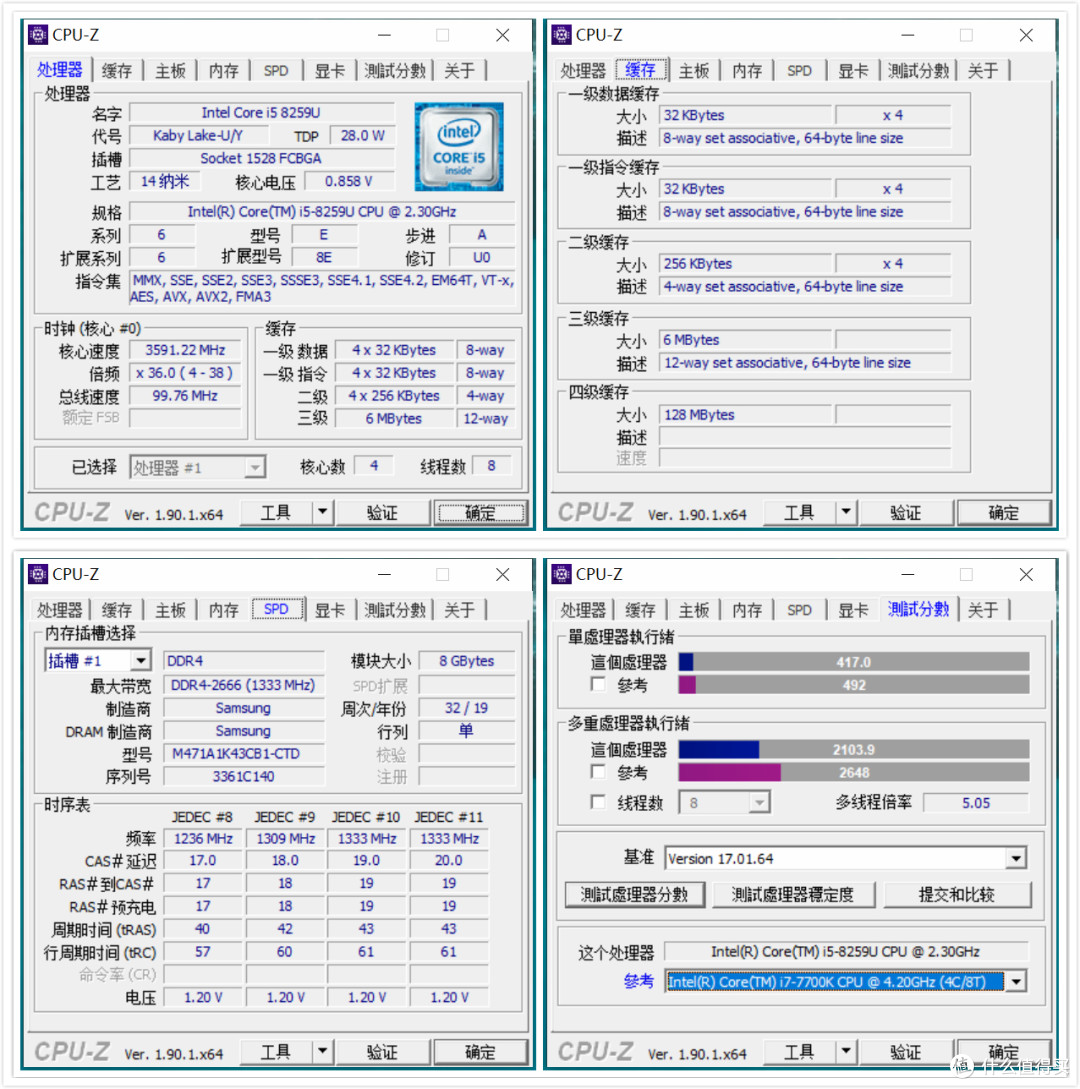Click the 型号 M471A1K43CB1-CTD field
1080x1089 pixels.
click(244, 754)
